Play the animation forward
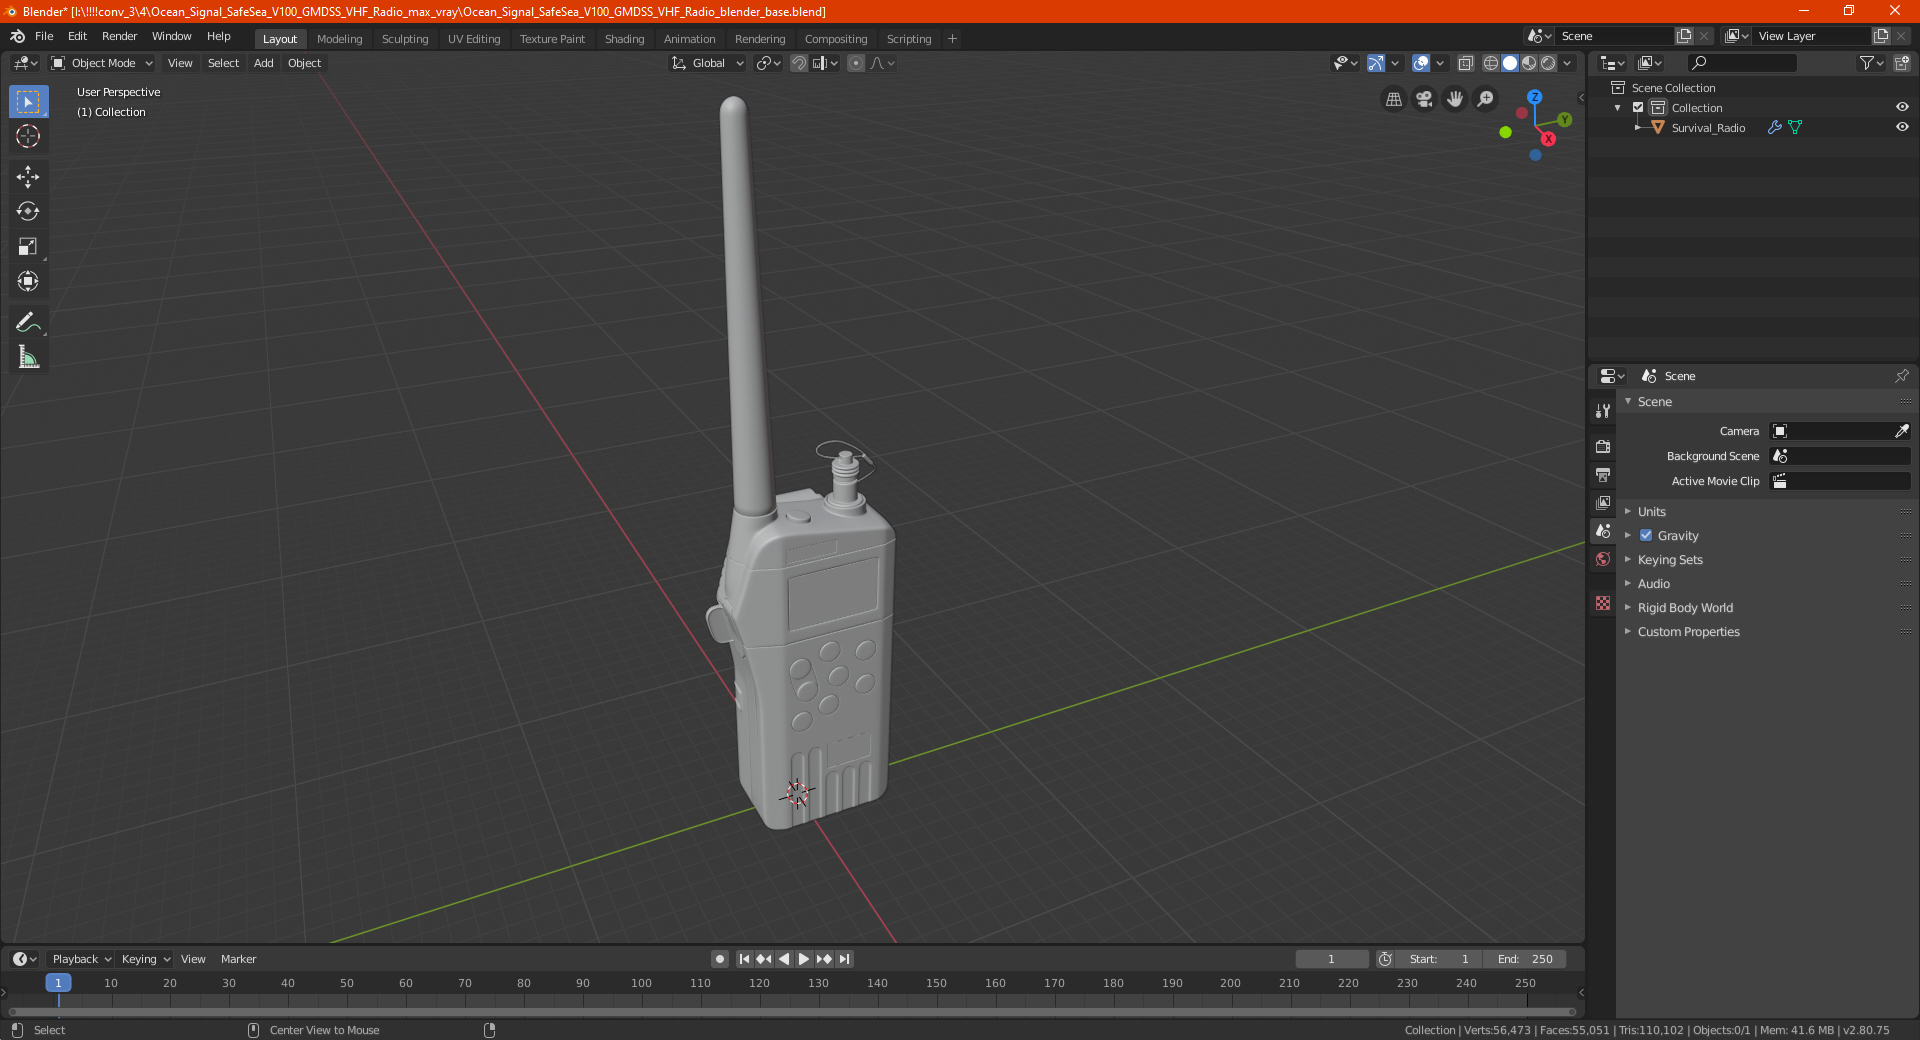Image resolution: width=1920 pixels, height=1040 pixels. point(804,959)
